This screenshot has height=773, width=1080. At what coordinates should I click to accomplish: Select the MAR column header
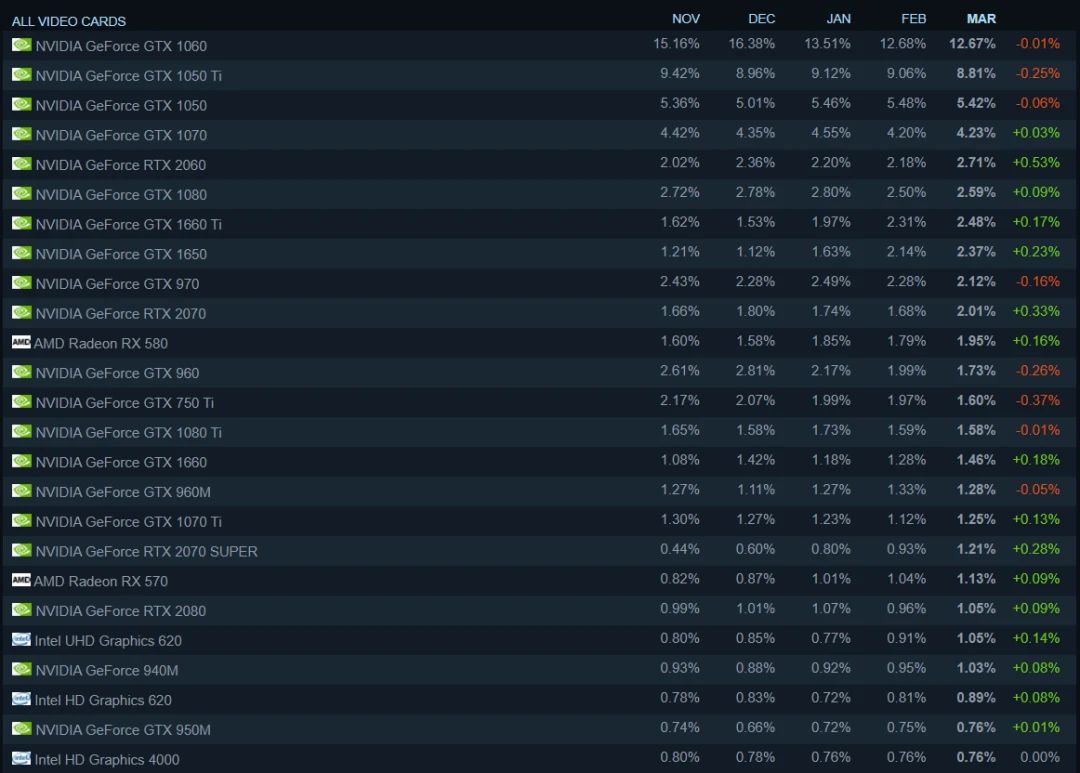point(981,19)
